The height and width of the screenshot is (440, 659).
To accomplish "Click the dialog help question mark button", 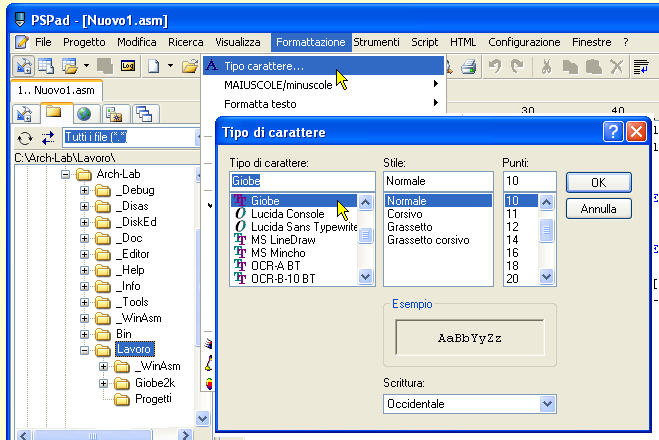I will [x=614, y=132].
